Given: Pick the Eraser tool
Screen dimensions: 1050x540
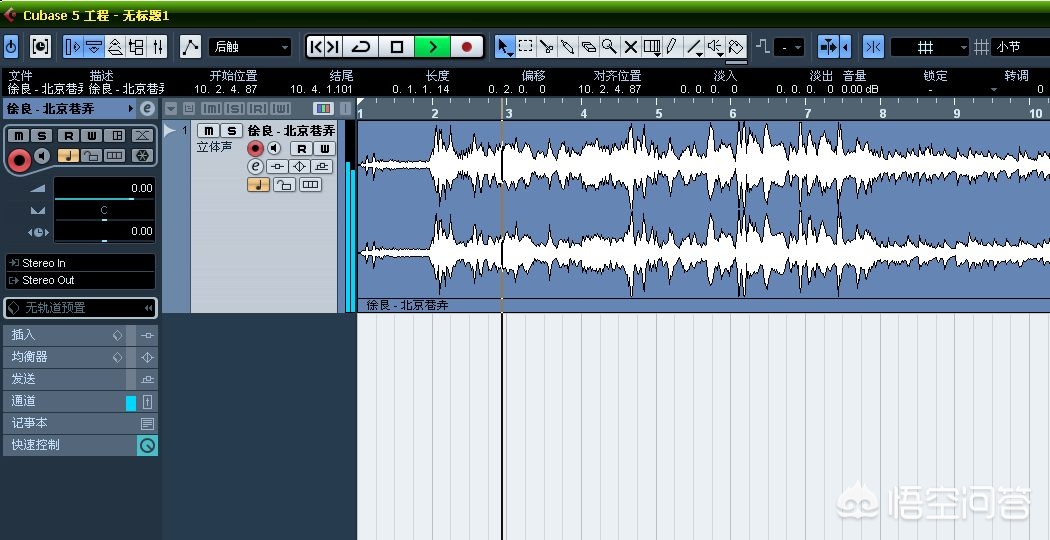Looking at the screenshot, I should coord(588,47).
